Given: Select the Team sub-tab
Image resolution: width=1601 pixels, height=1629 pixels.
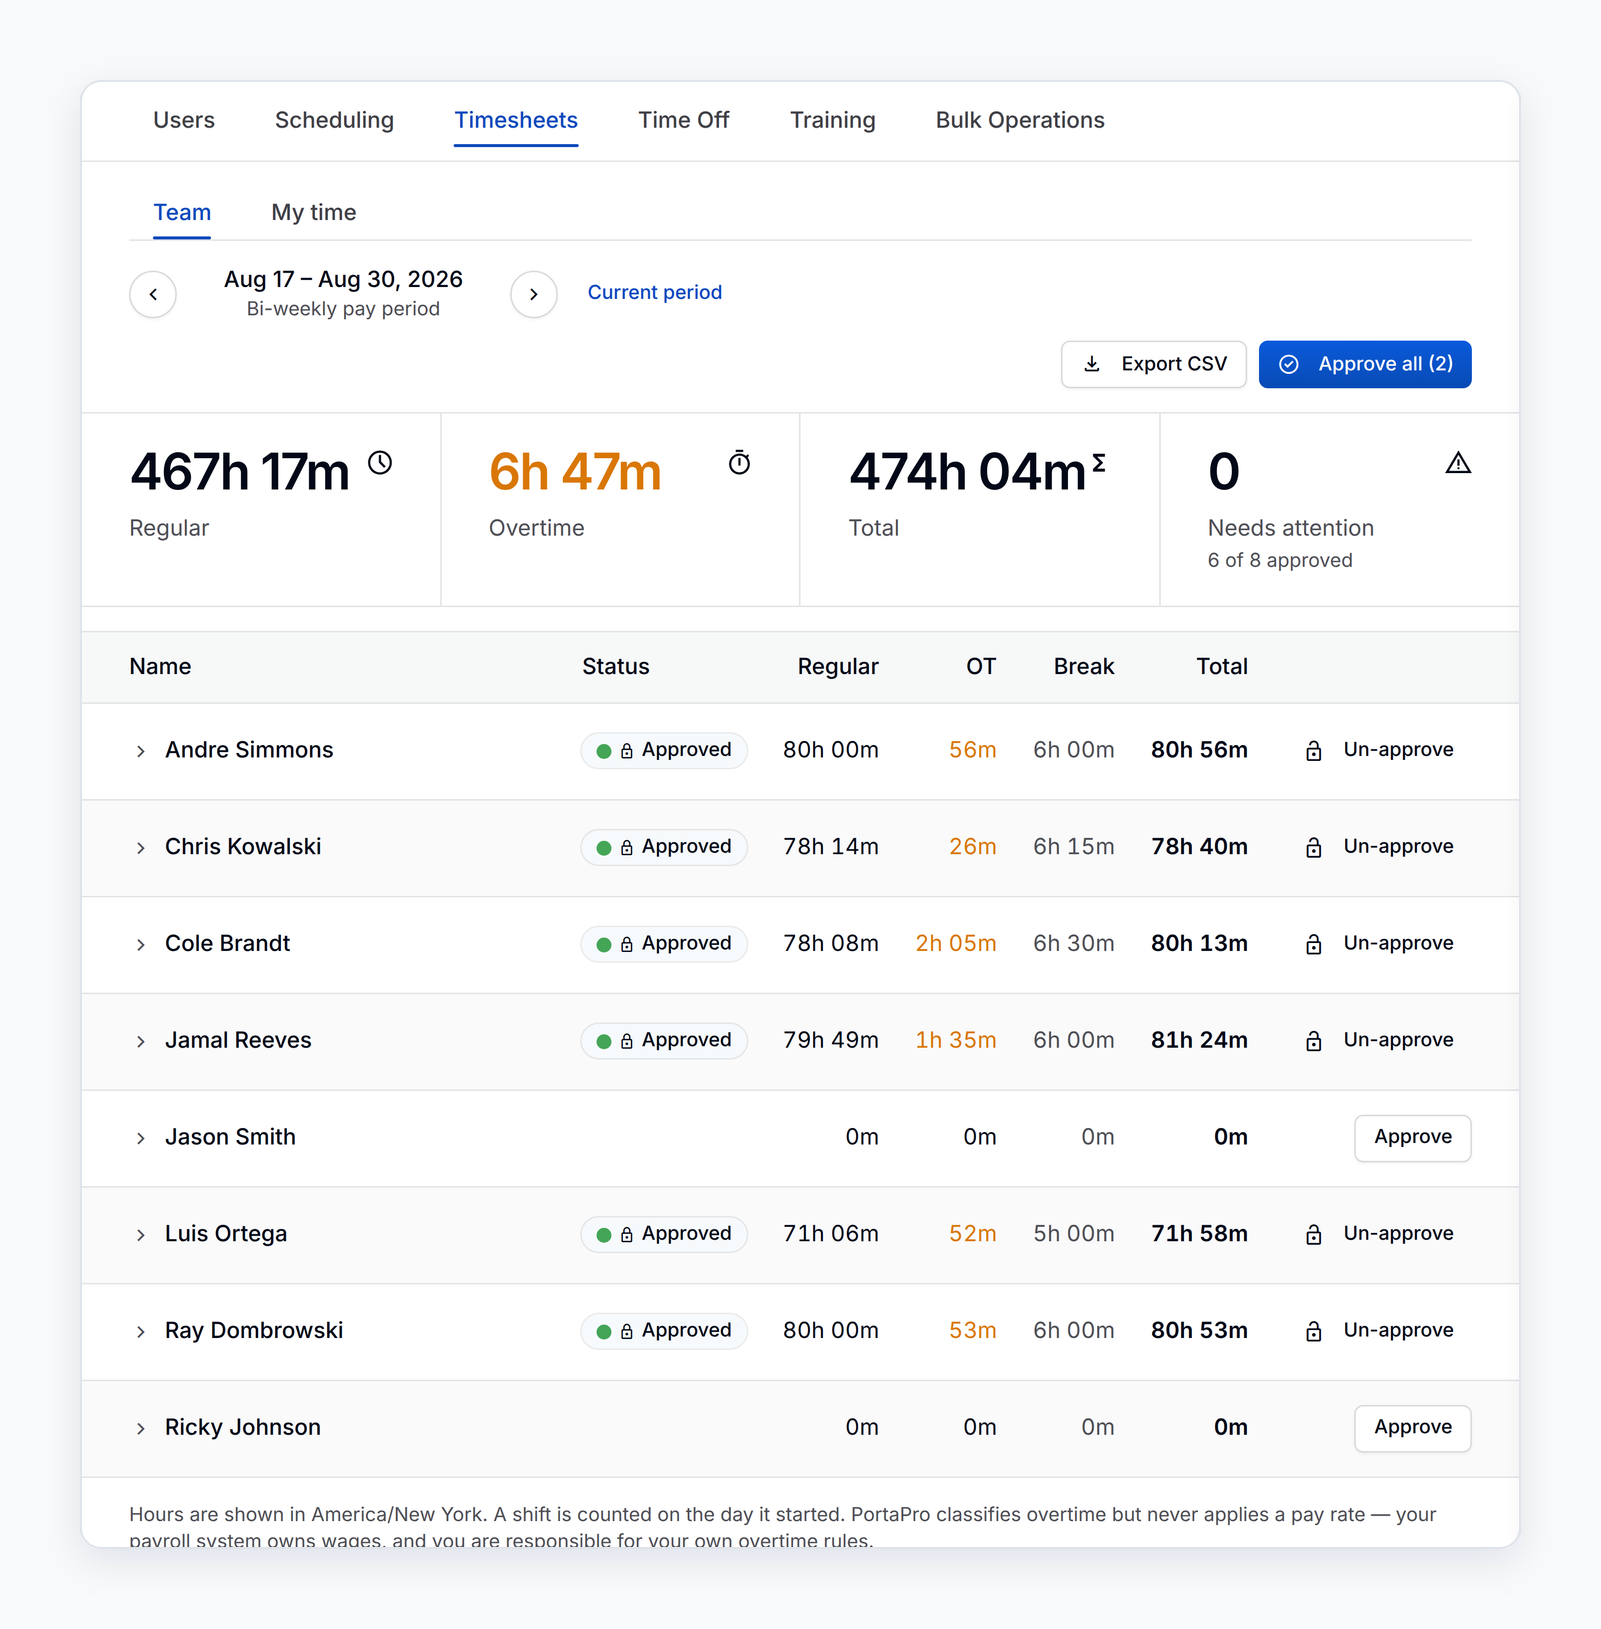Looking at the screenshot, I should [182, 212].
